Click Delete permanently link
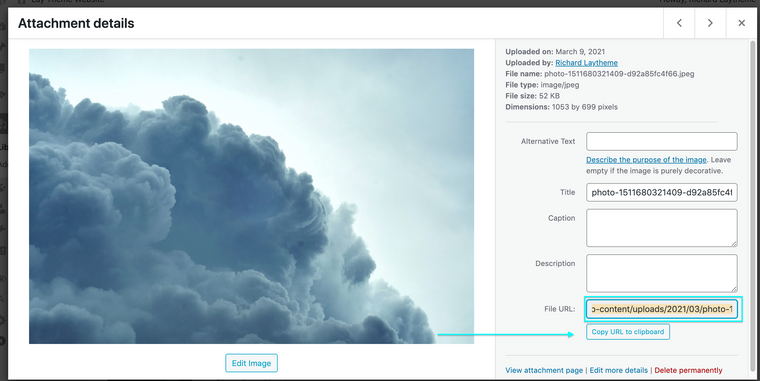 [x=688, y=370]
